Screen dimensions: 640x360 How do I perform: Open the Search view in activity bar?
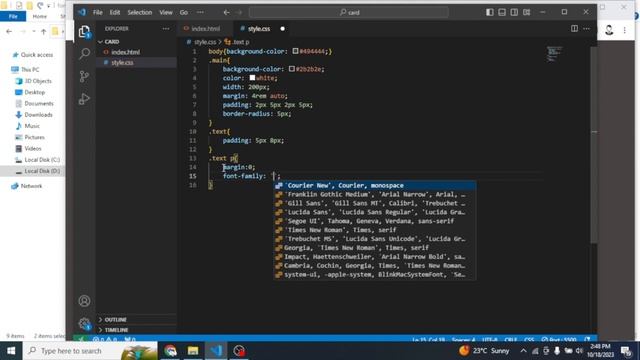pyautogui.click(x=84, y=53)
